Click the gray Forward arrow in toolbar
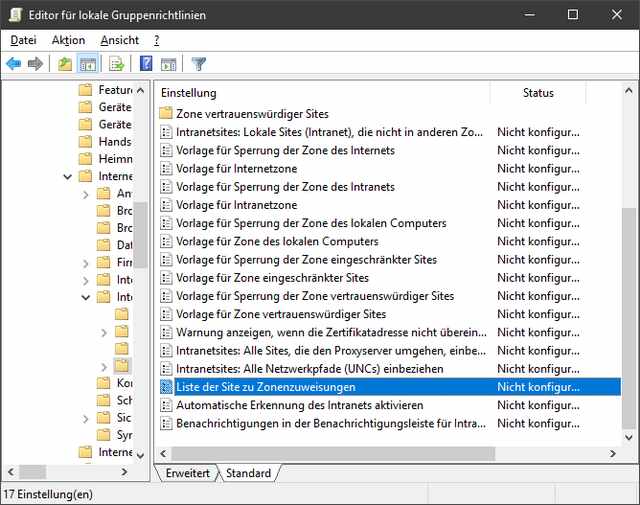The width and height of the screenshot is (640, 505). pos(35,64)
